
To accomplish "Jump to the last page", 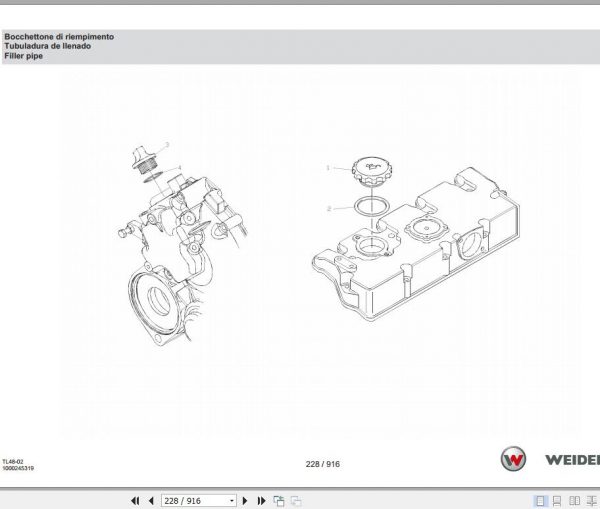I will [261, 501].
